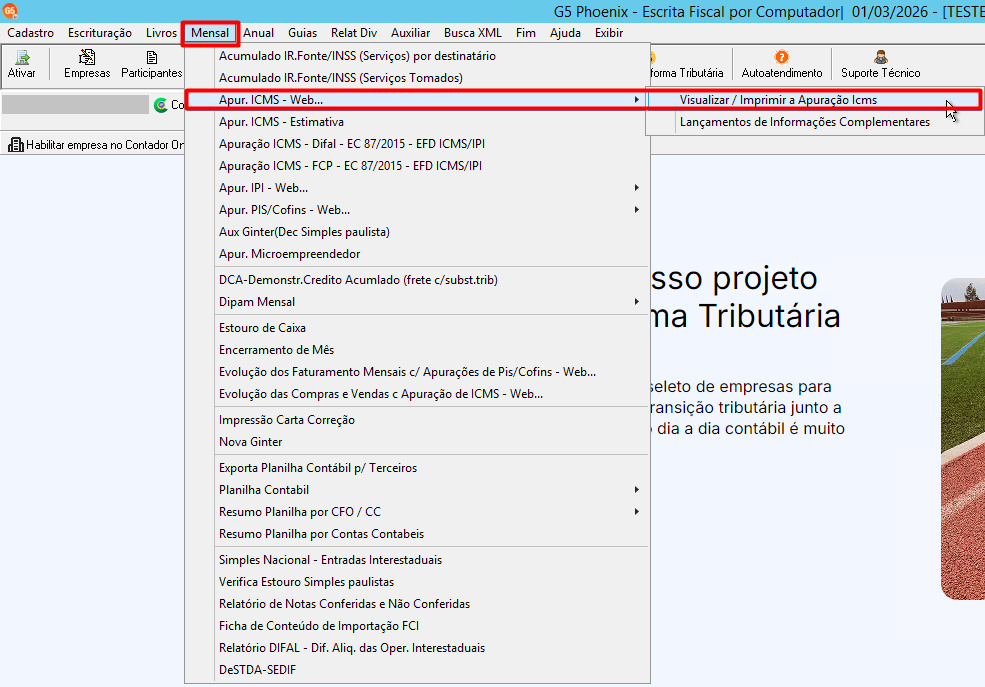Expand Apur. ICMS - Web submenu
The height and width of the screenshot is (687, 985).
[417, 100]
